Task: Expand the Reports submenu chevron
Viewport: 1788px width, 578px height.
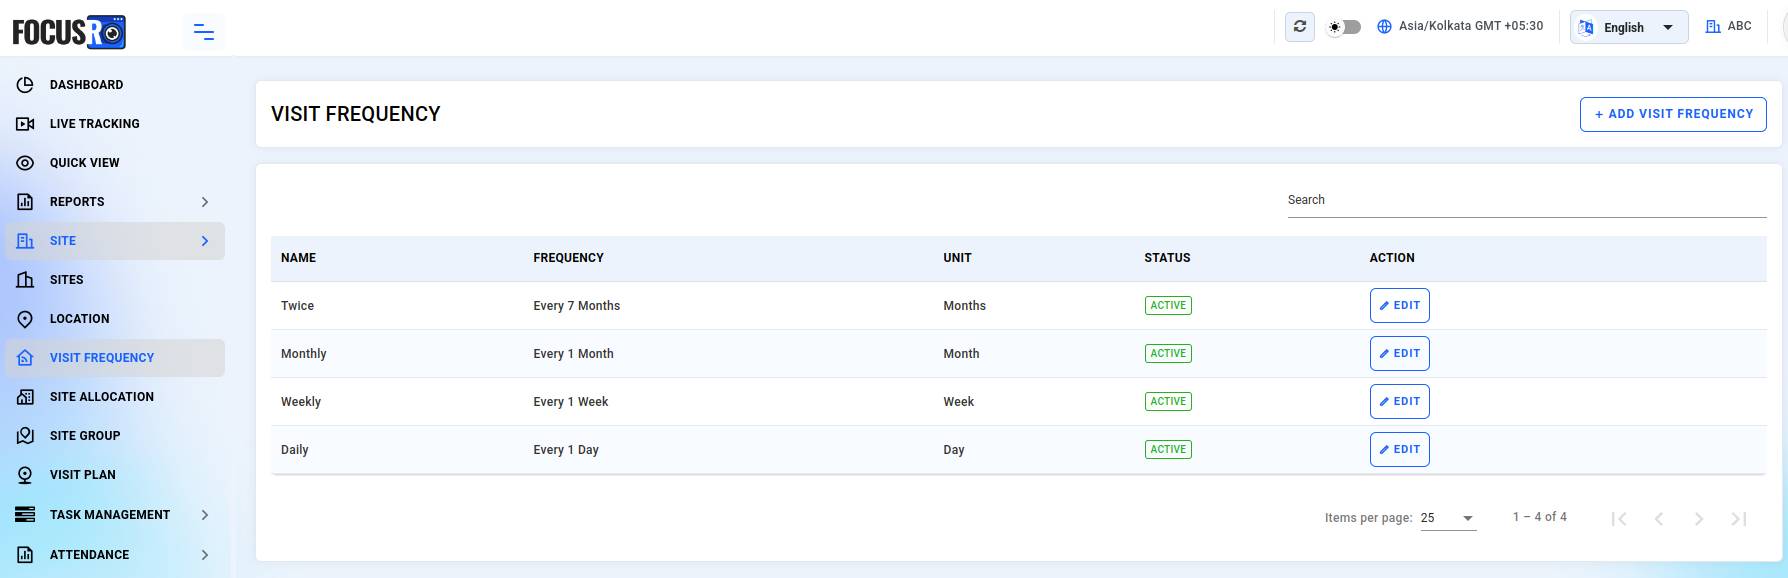Action: 205,202
